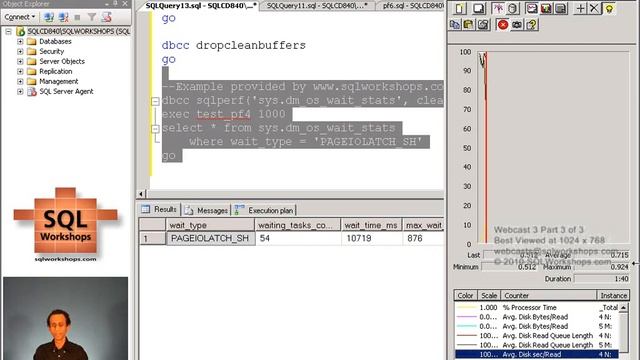Toggle the Highlight lightbulb icon

[x=609, y=9]
